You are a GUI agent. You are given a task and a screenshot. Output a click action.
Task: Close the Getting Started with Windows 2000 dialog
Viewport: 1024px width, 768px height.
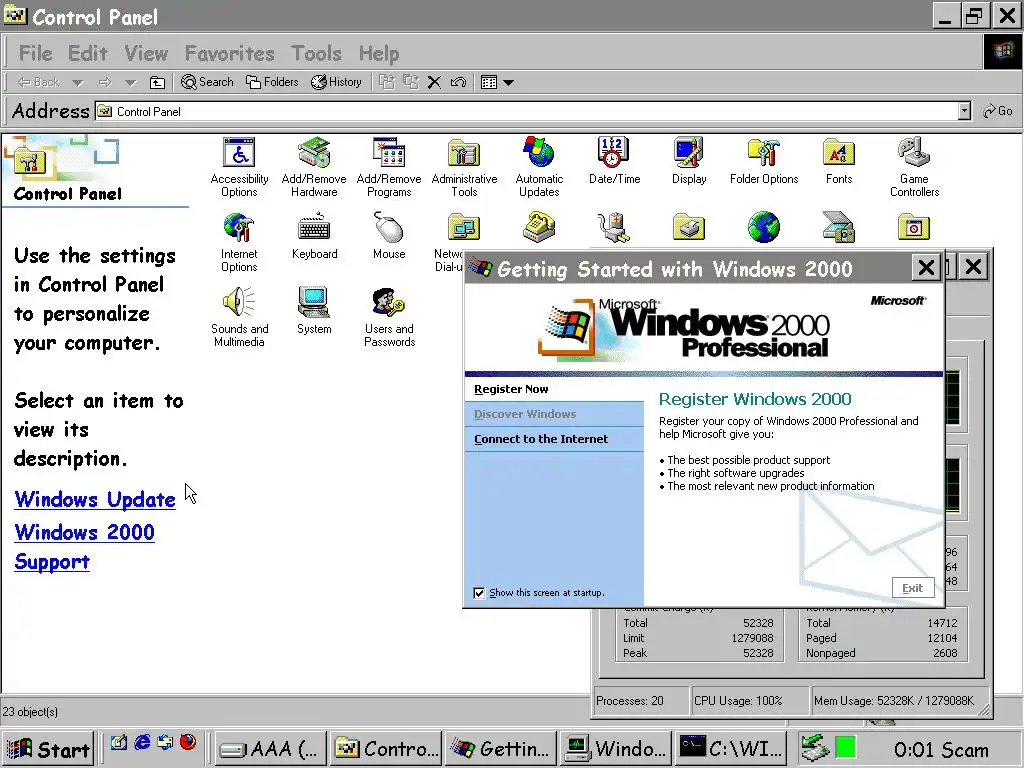tap(926, 268)
